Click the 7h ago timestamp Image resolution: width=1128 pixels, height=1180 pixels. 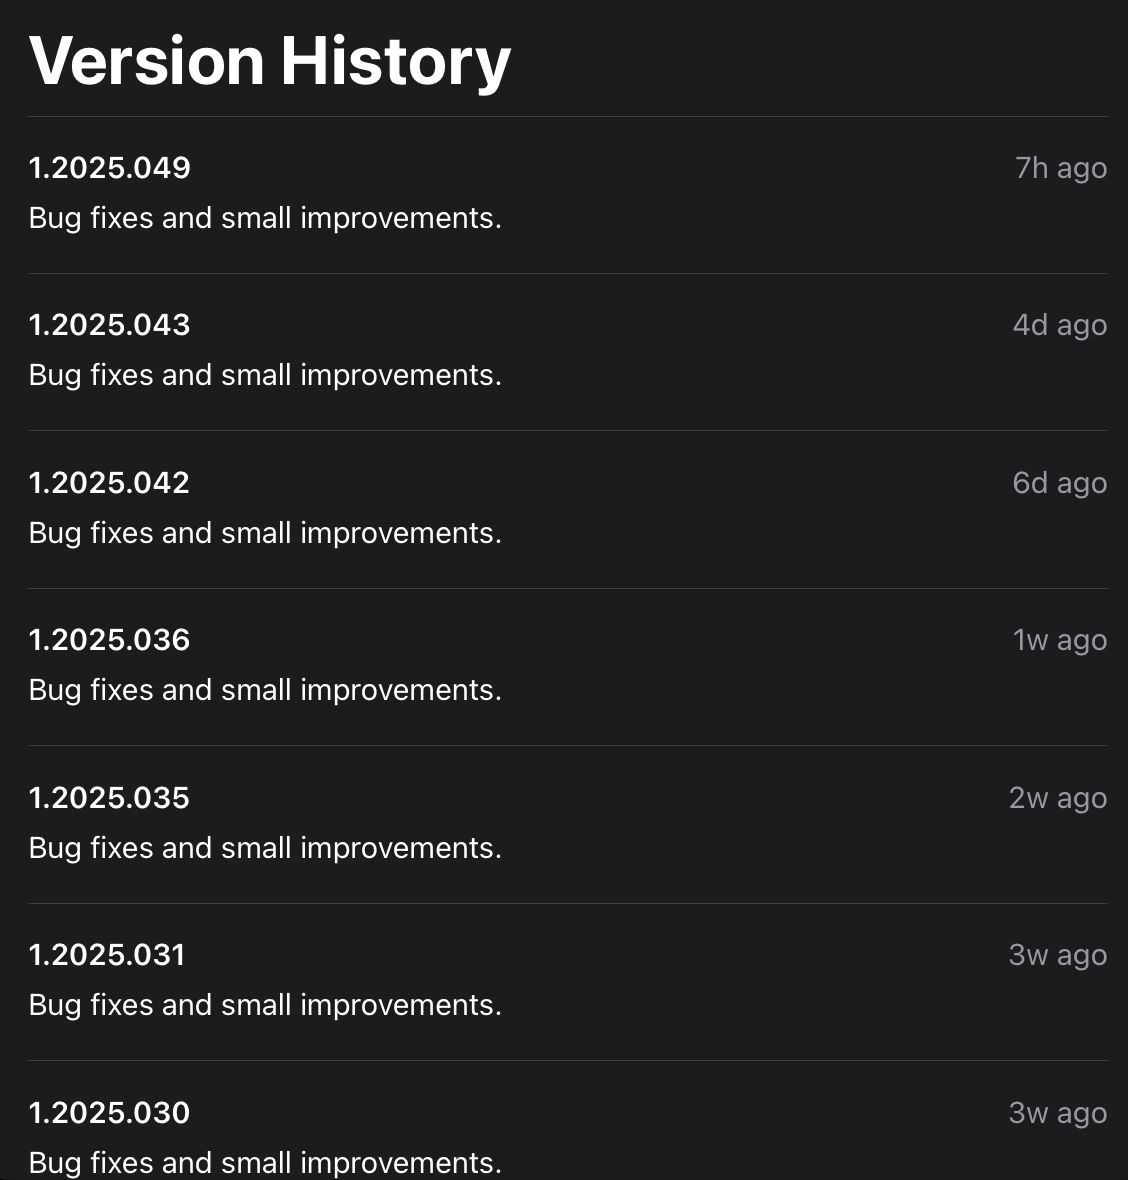(1060, 168)
